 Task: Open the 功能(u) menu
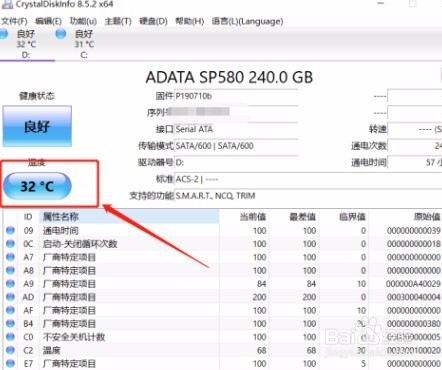tap(83, 21)
